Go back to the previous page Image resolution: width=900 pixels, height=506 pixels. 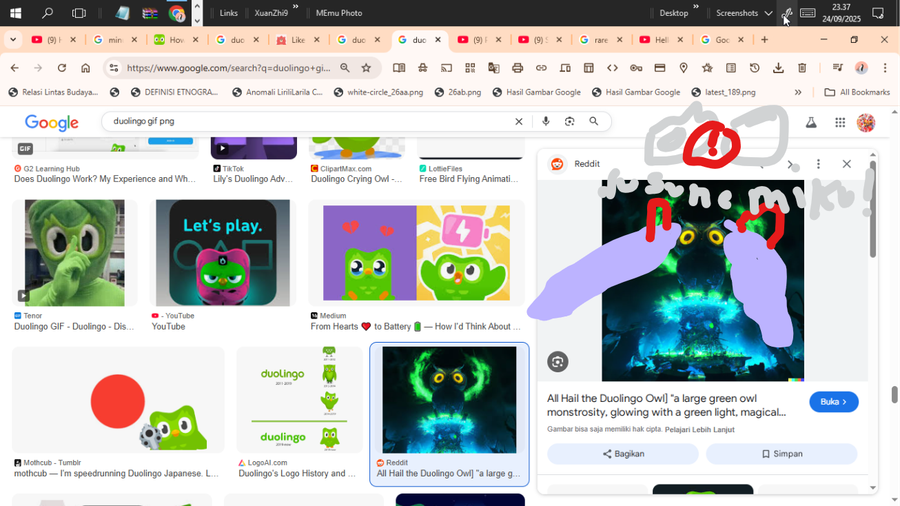tap(15, 68)
